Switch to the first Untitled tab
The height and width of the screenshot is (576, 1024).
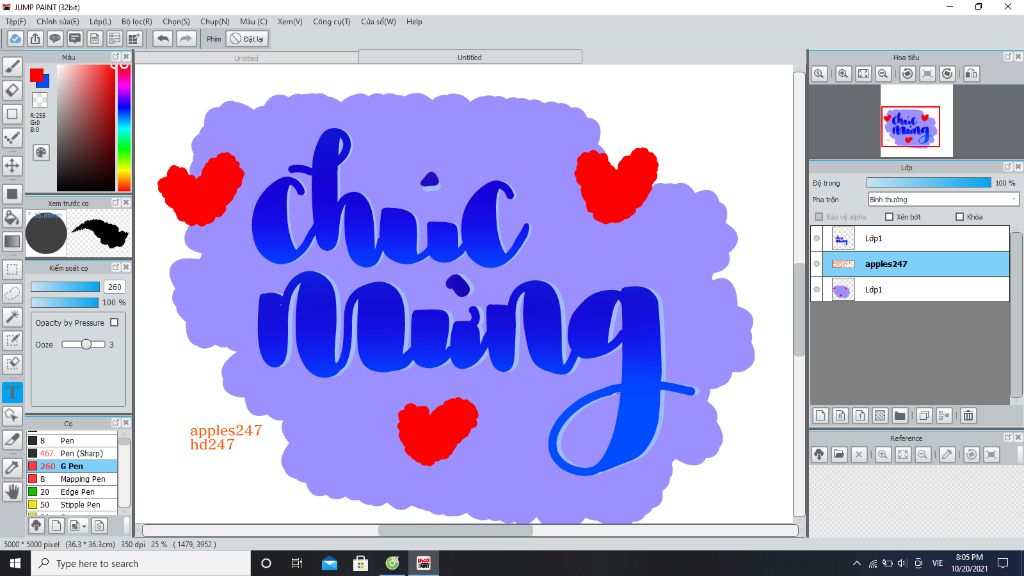click(246, 58)
